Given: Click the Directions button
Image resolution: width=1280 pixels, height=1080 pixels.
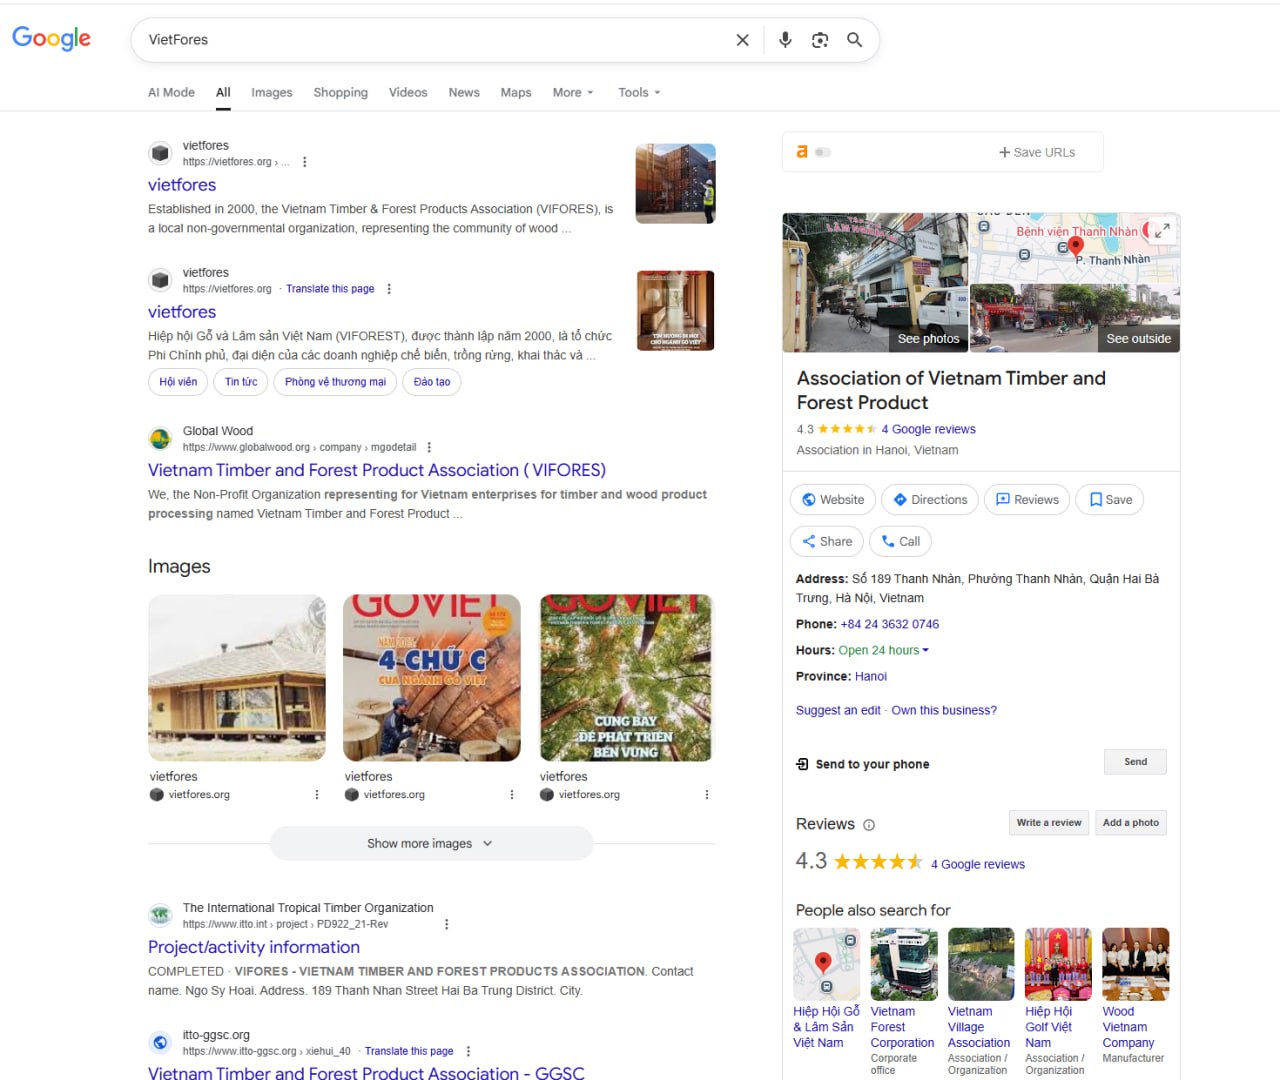Looking at the screenshot, I should click(x=930, y=500).
